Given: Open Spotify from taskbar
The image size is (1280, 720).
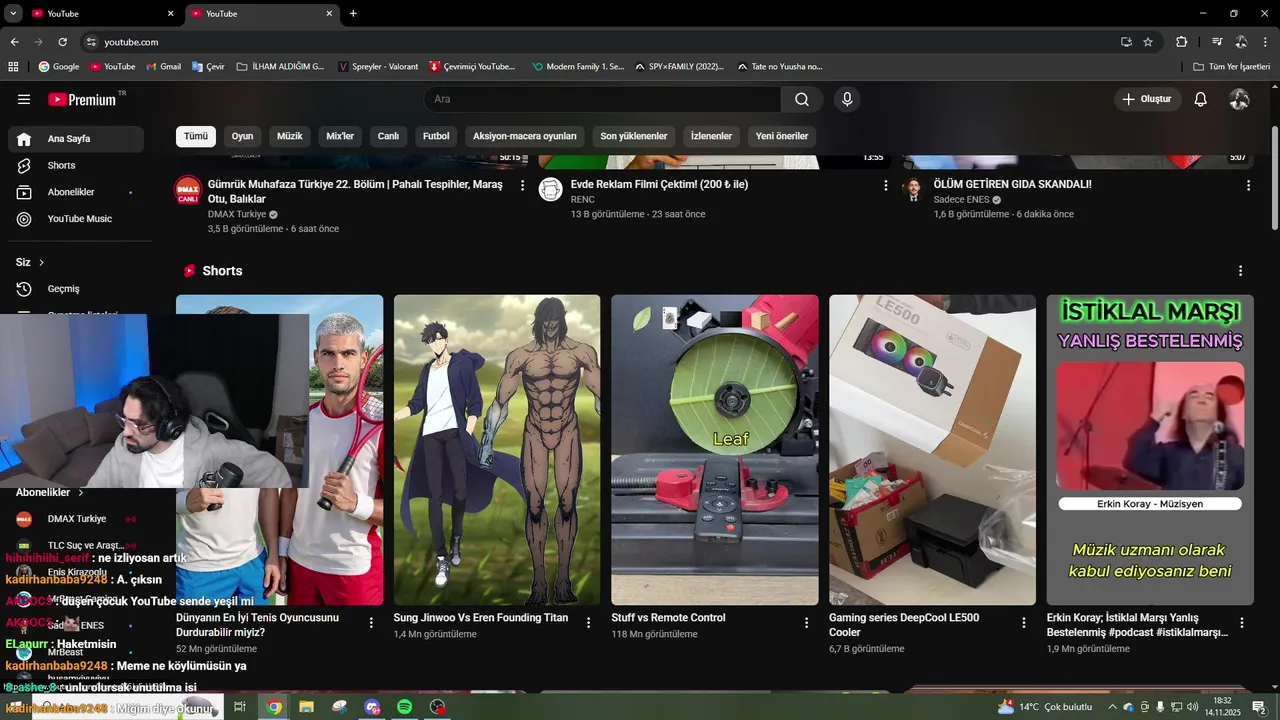Looking at the screenshot, I should [x=405, y=707].
